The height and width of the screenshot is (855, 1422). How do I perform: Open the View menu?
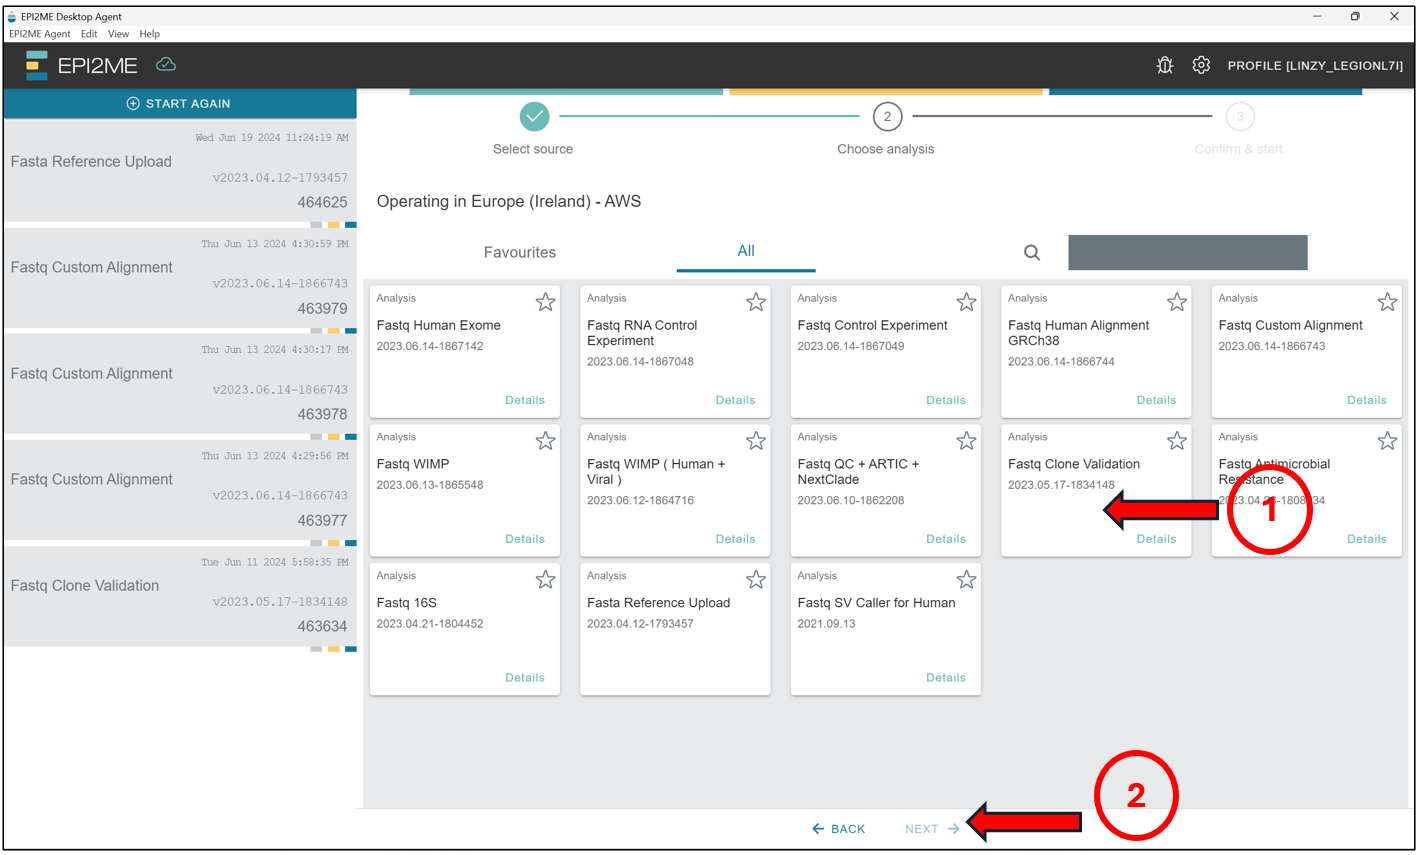coord(118,34)
